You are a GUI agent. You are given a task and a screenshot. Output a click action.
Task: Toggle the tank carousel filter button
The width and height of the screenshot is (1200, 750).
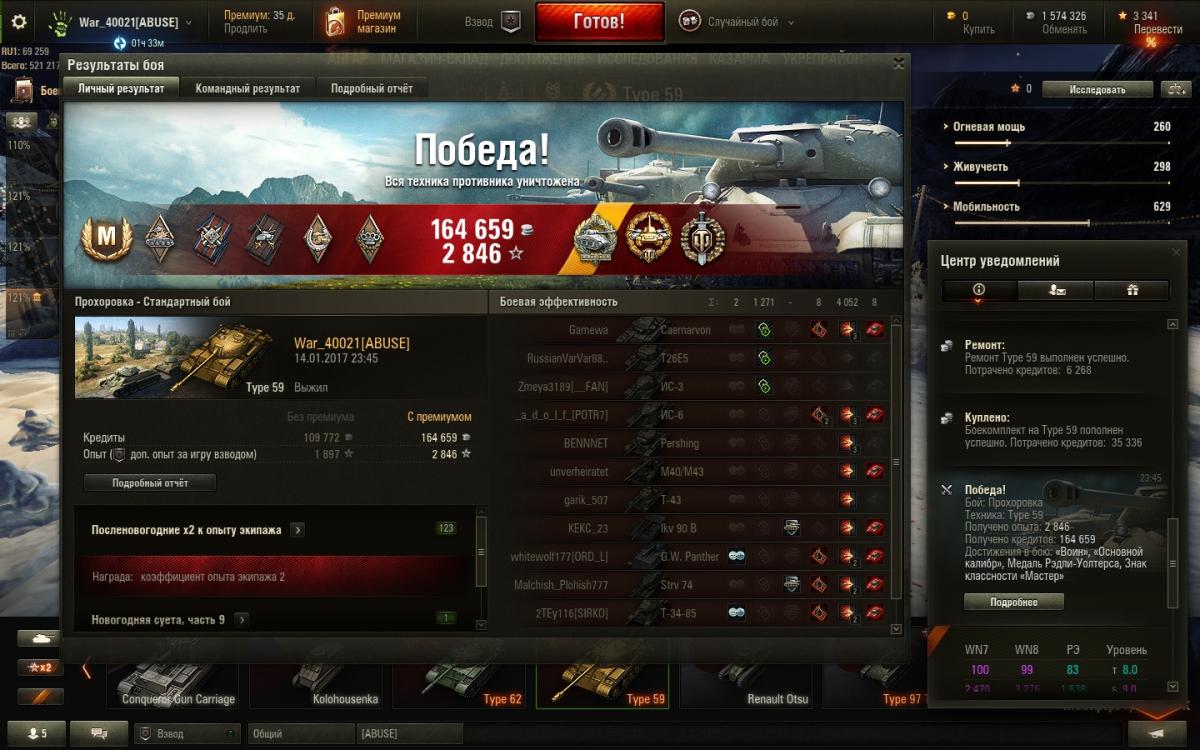coord(40,637)
